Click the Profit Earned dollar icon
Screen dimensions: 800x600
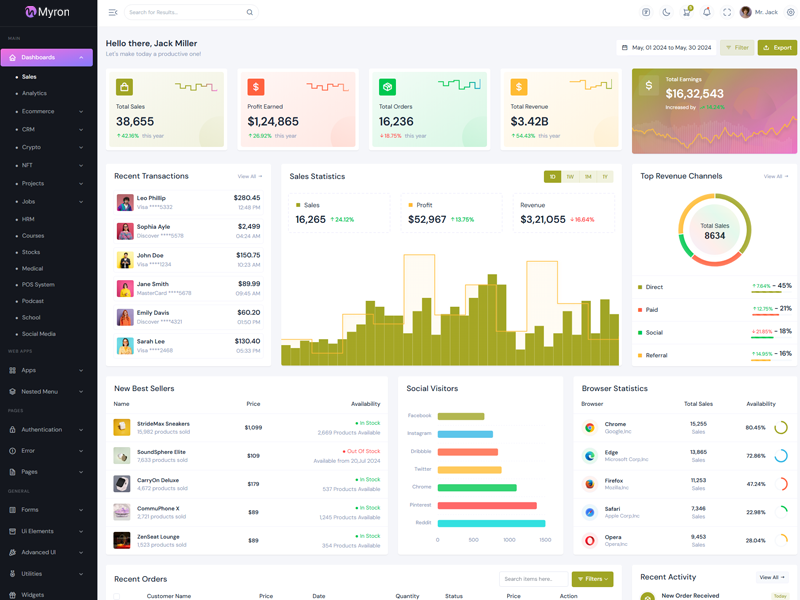(256, 87)
